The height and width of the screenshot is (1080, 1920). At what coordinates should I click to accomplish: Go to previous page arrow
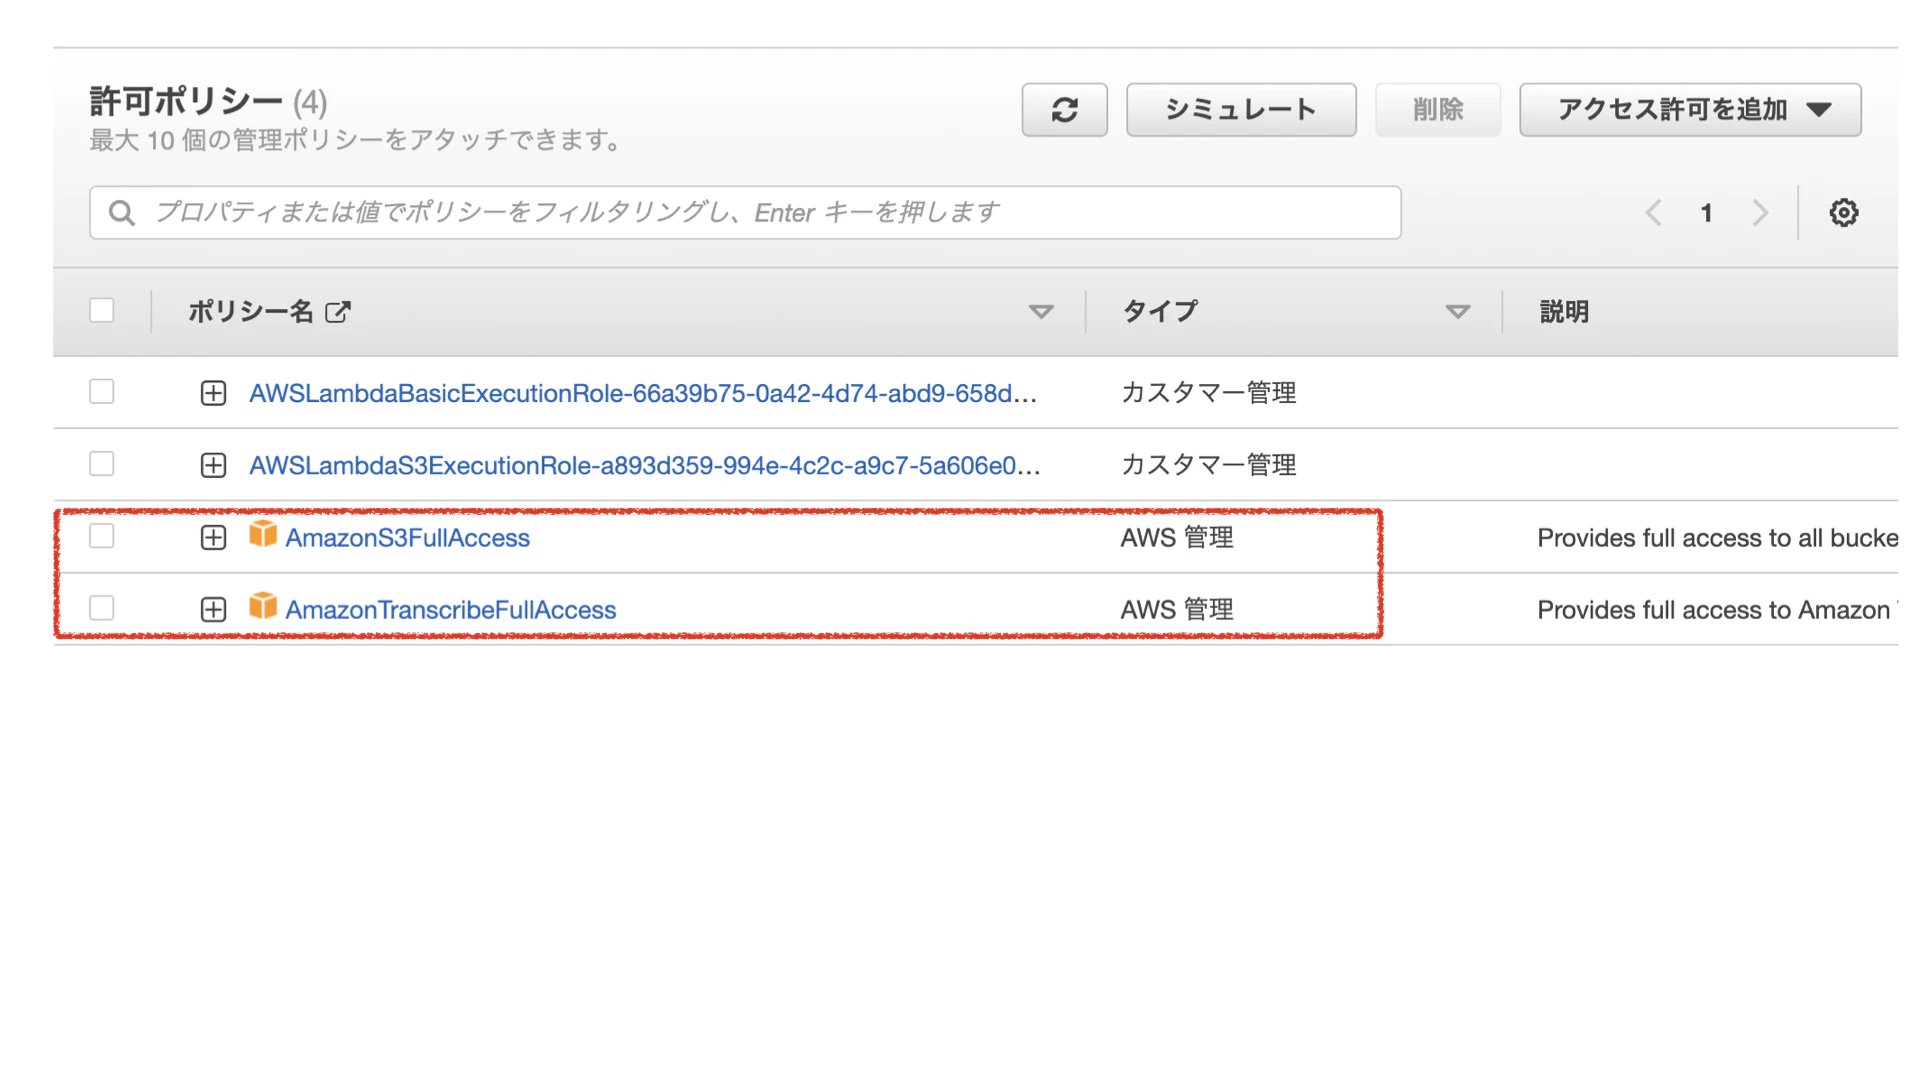pyautogui.click(x=1654, y=213)
